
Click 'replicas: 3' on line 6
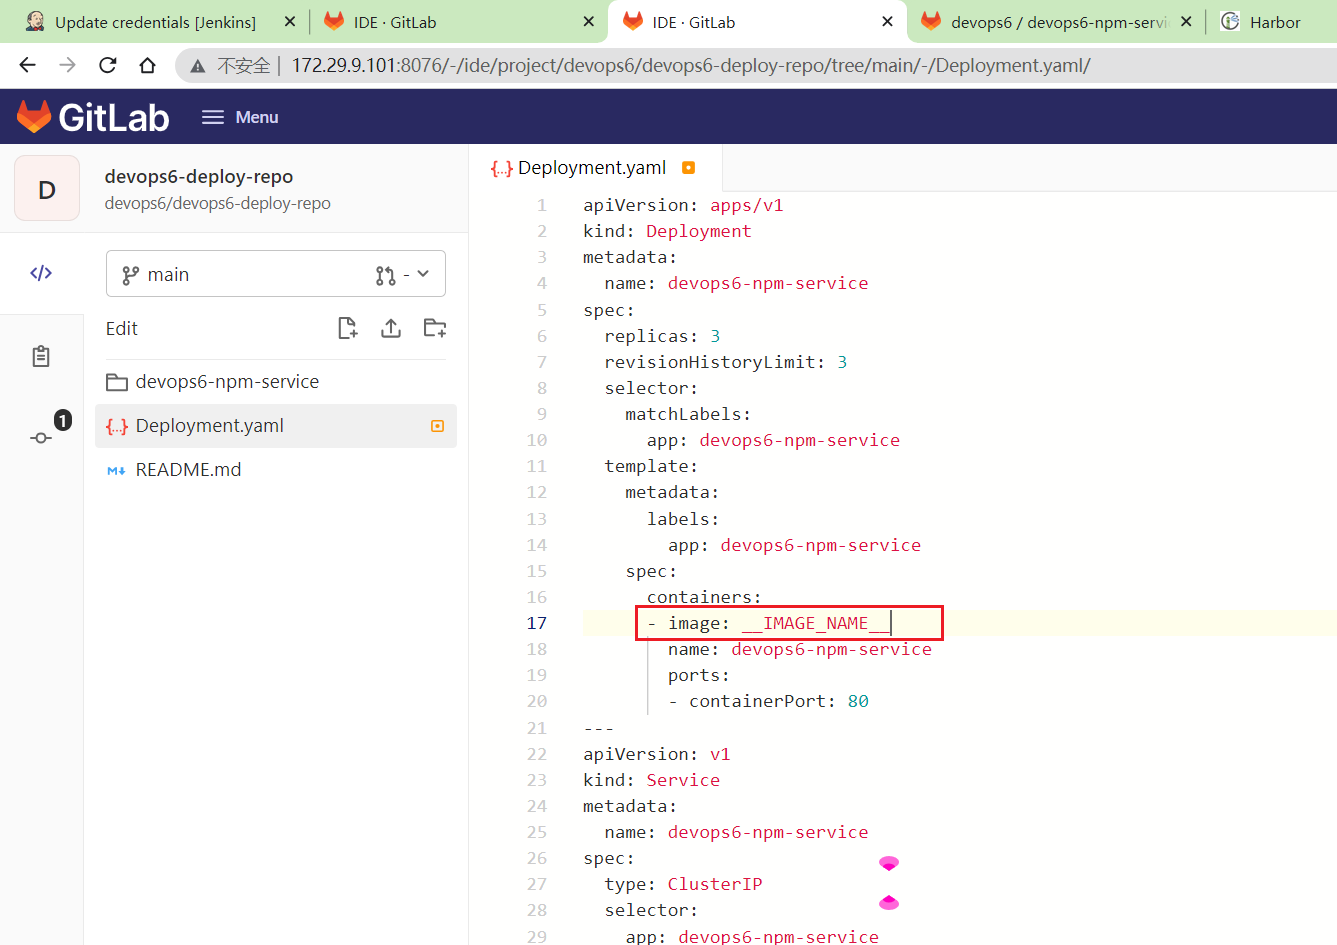(662, 336)
